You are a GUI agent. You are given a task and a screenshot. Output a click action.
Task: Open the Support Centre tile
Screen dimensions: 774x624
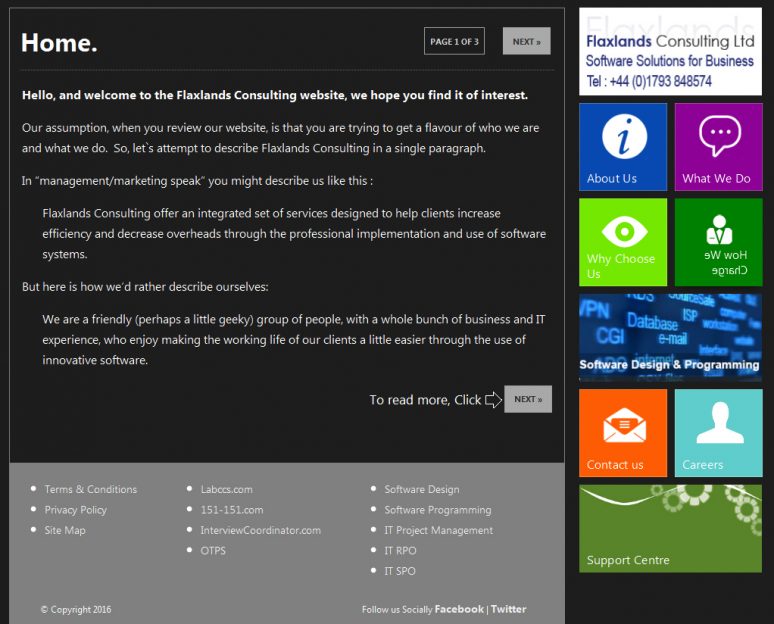(670, 529)
